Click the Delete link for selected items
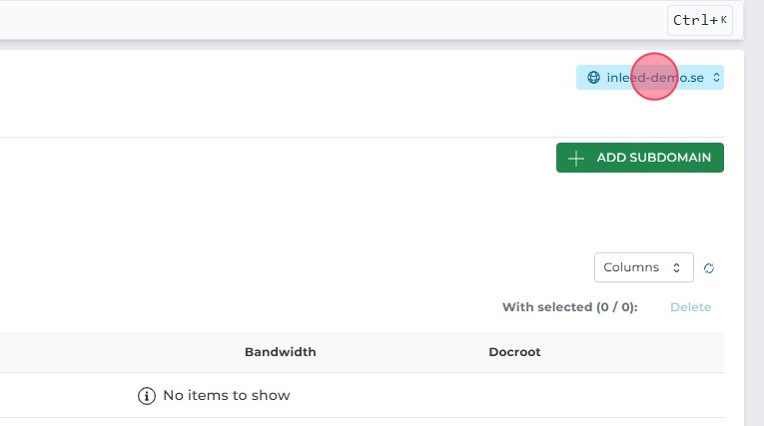This screenshot has width=764, height=426. pos(690,307)
